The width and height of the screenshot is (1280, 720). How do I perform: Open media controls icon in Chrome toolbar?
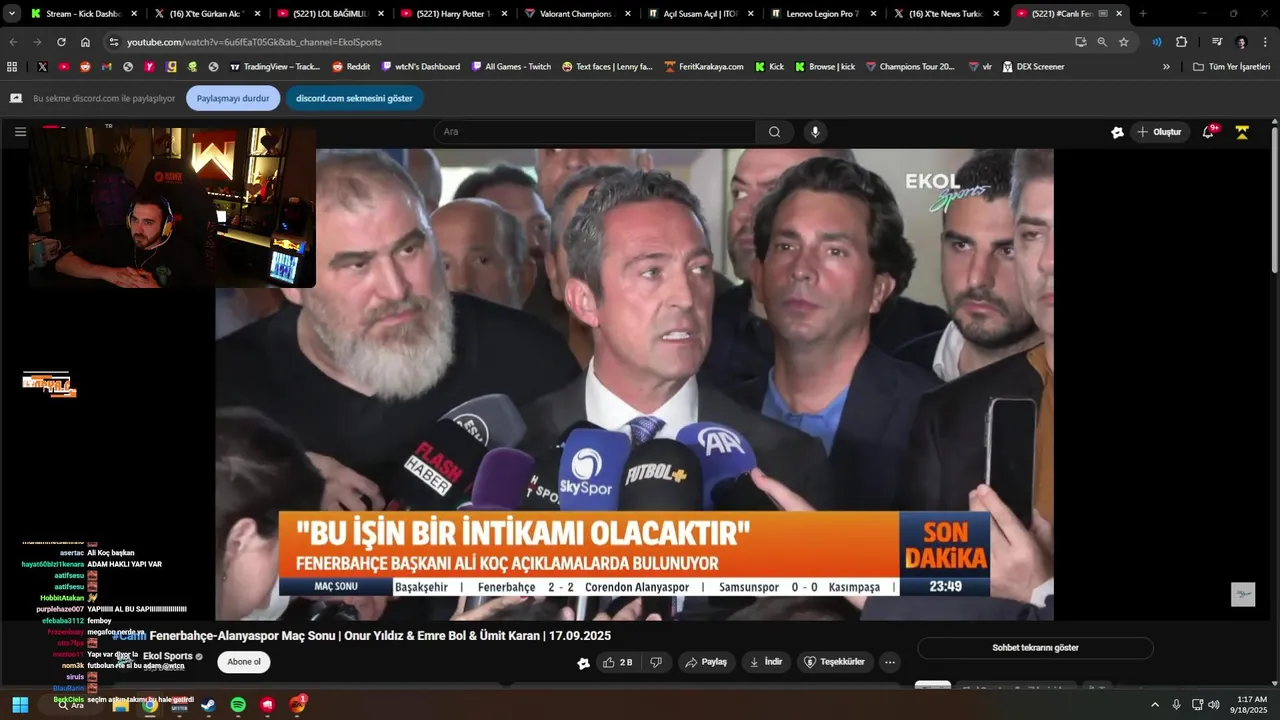click(1217, 42)
